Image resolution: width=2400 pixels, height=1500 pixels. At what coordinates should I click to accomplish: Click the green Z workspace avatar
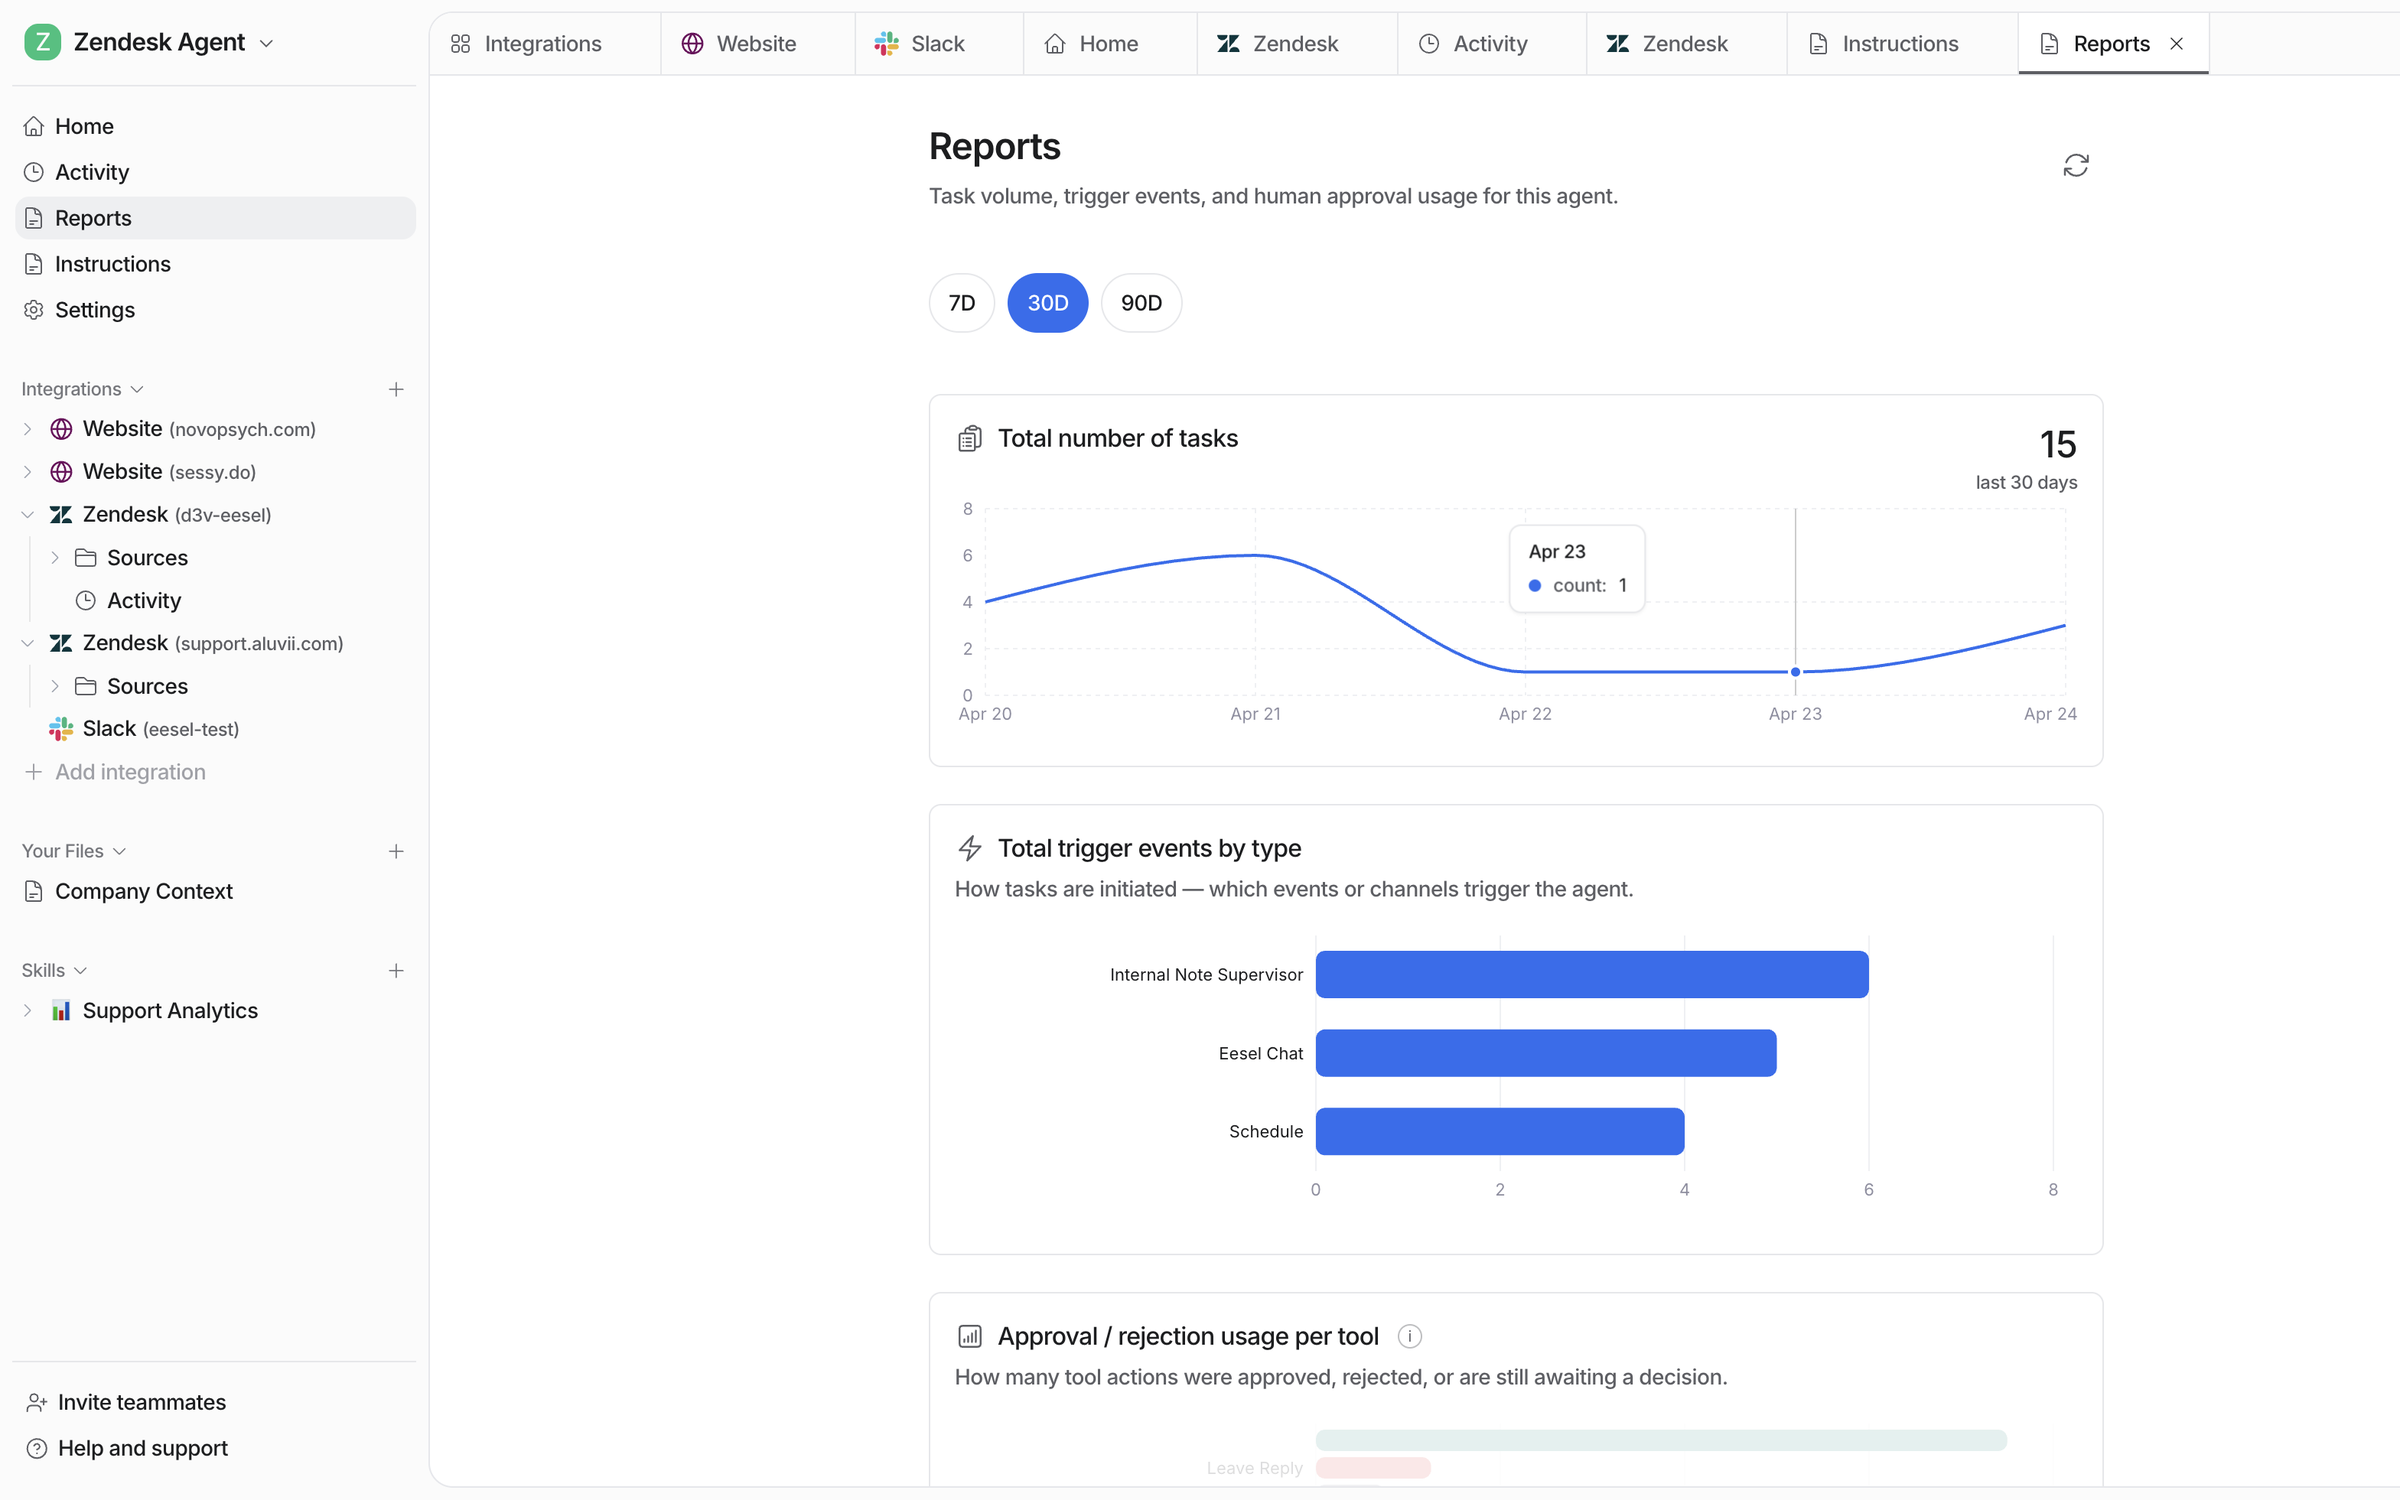pos(42,42)
